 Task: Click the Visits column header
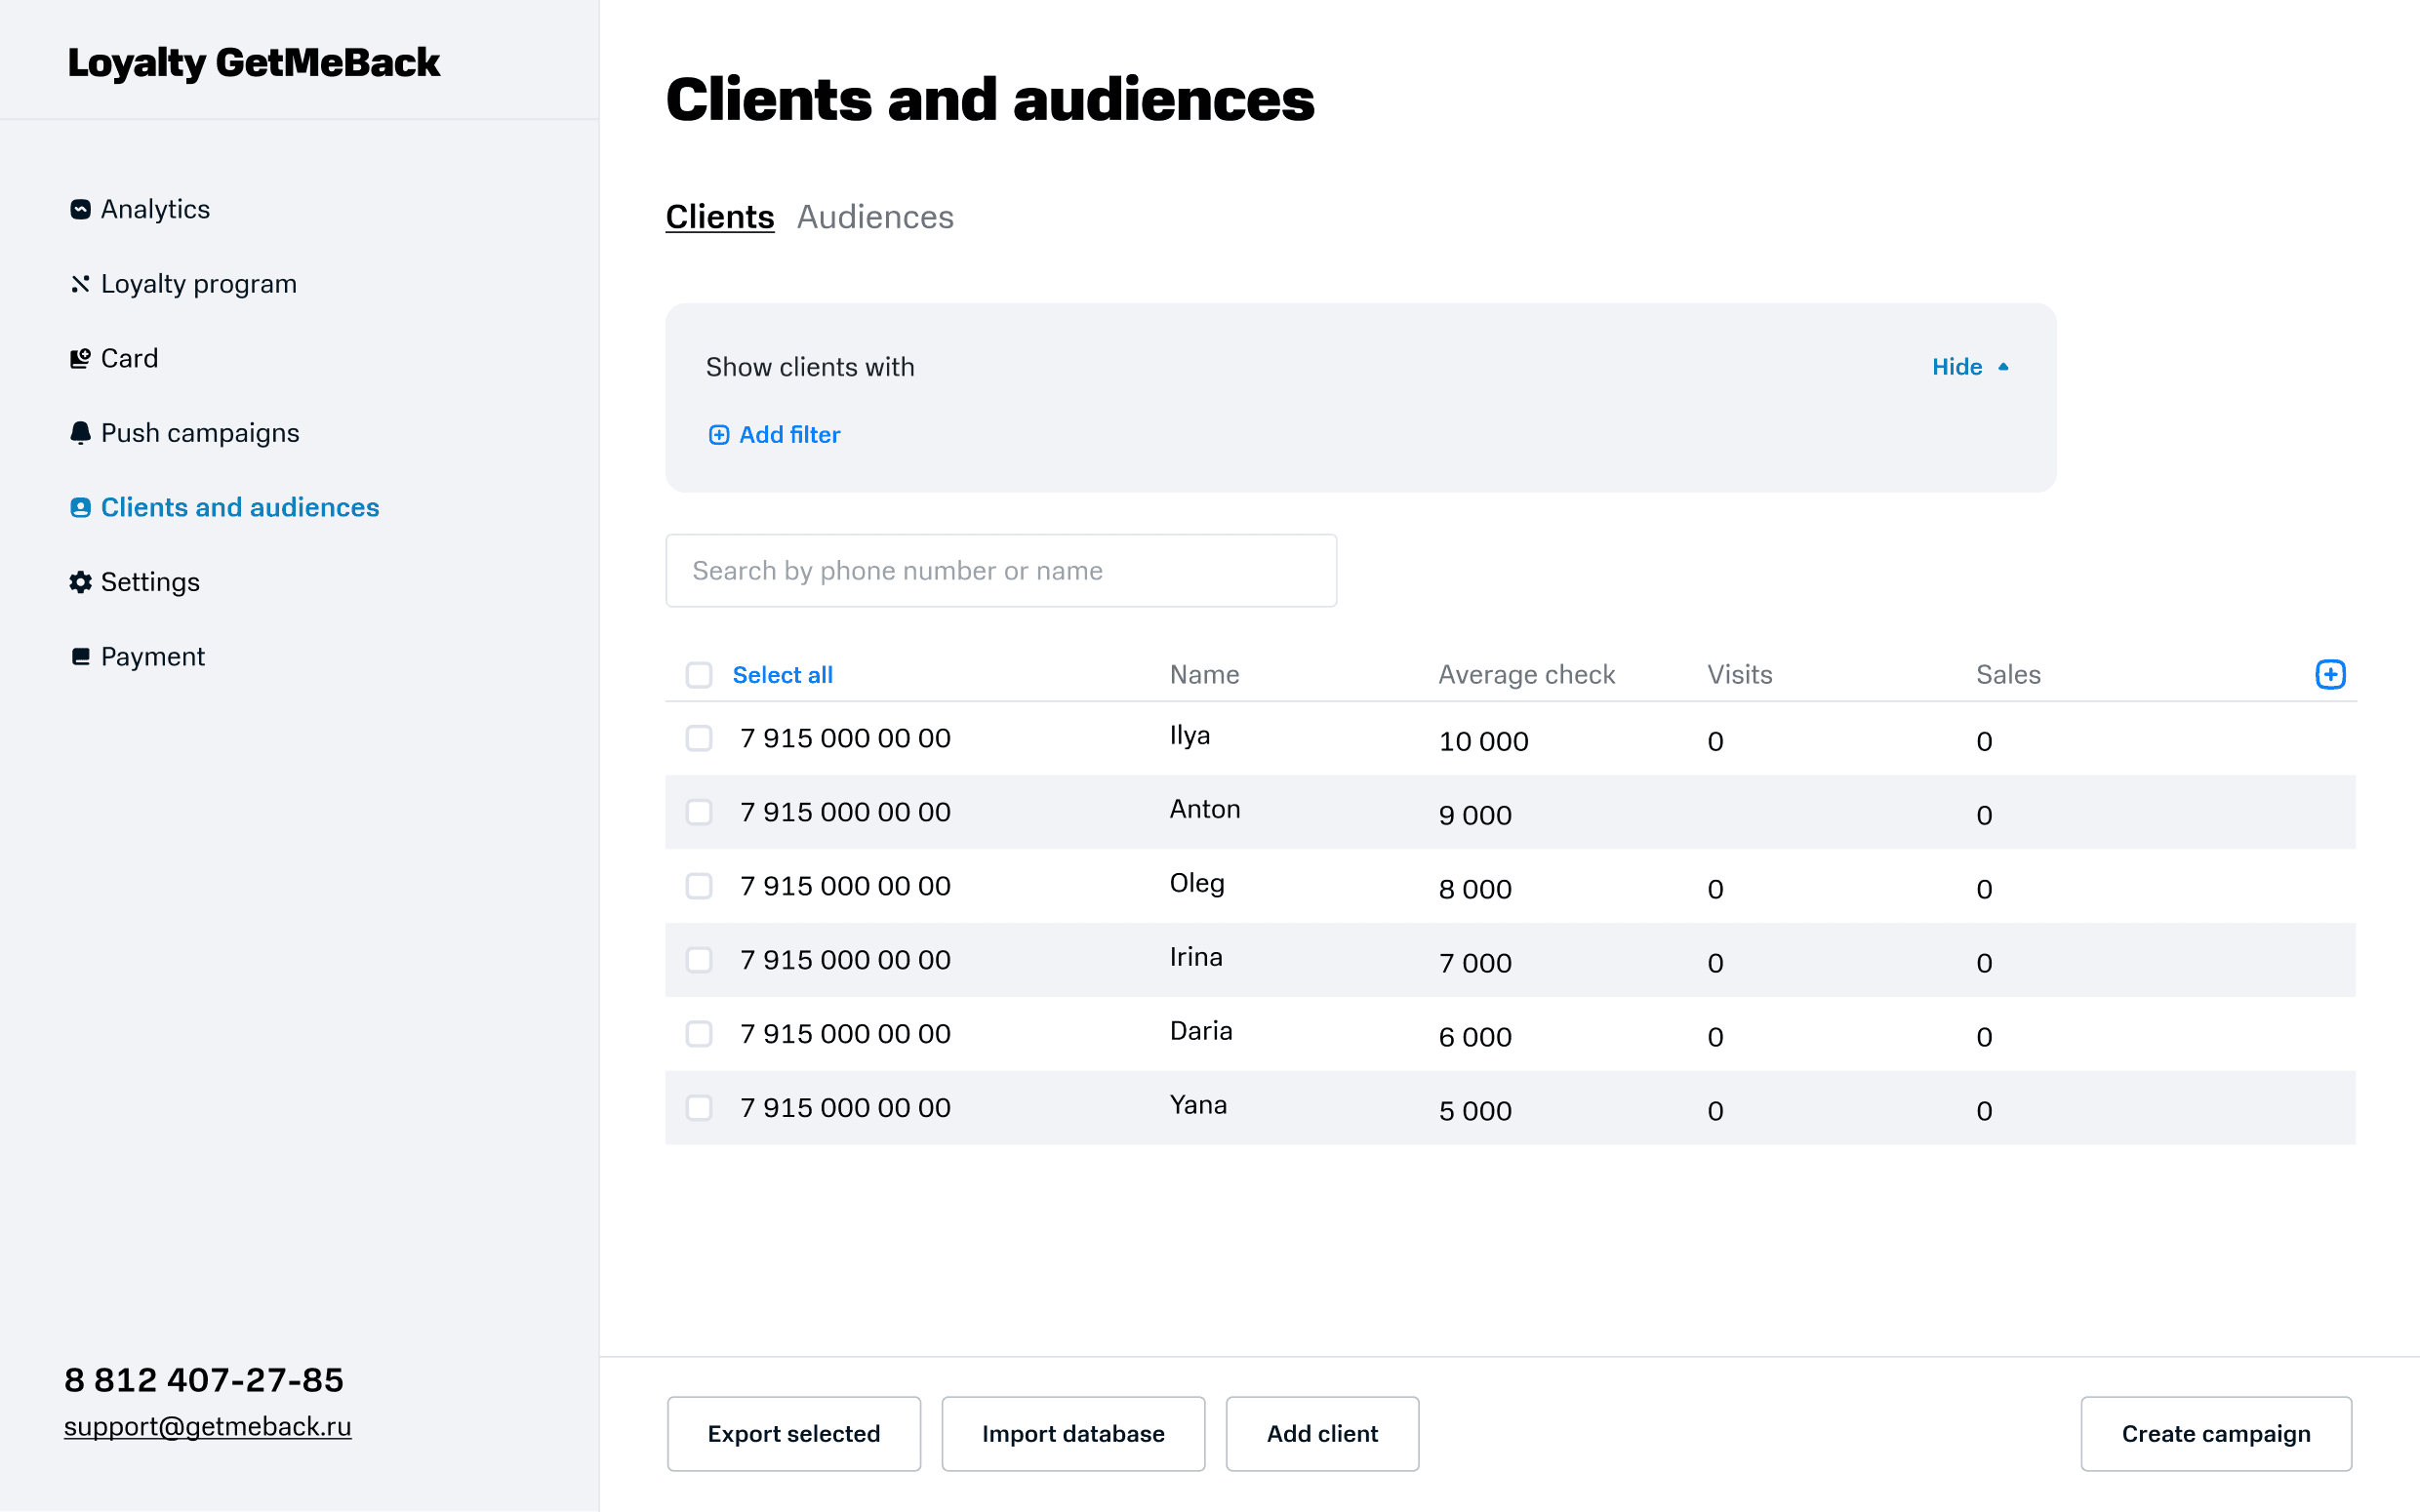pos(1740,675)
